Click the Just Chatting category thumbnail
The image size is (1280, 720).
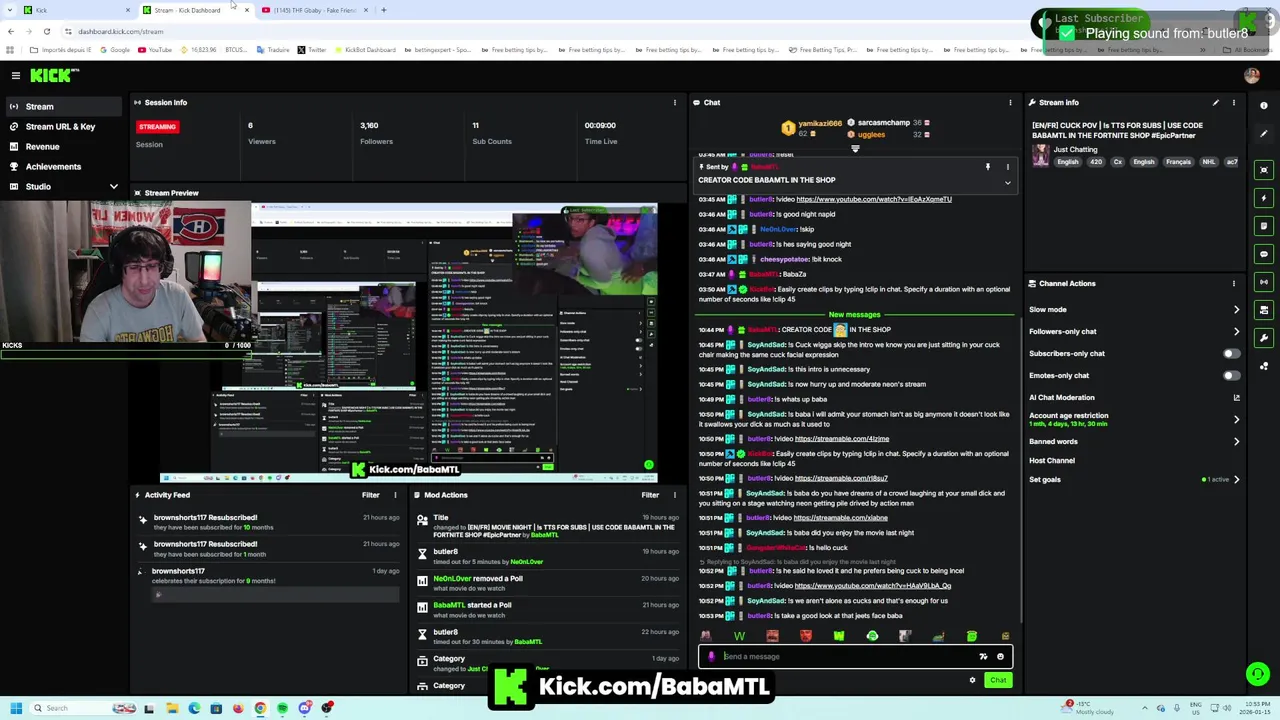click(1041, 155)
